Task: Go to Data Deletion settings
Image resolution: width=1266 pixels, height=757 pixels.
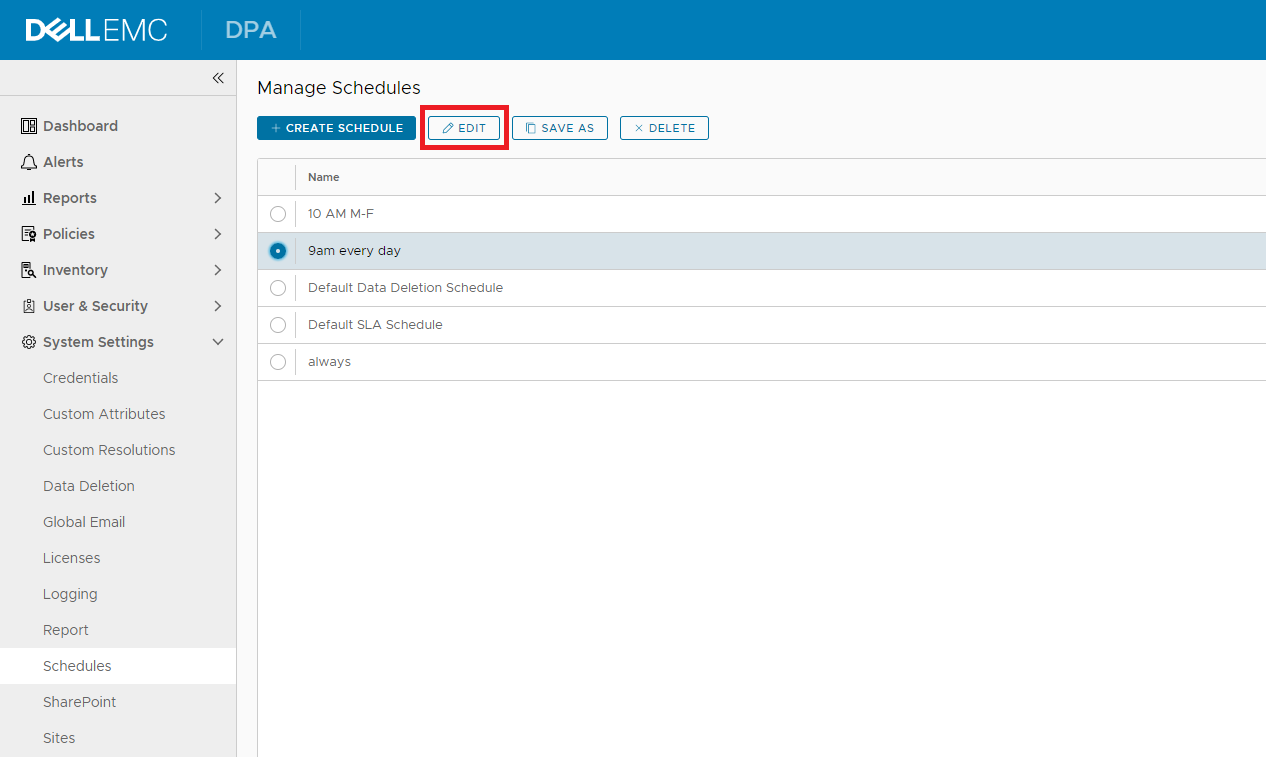Action: [88, 486]
